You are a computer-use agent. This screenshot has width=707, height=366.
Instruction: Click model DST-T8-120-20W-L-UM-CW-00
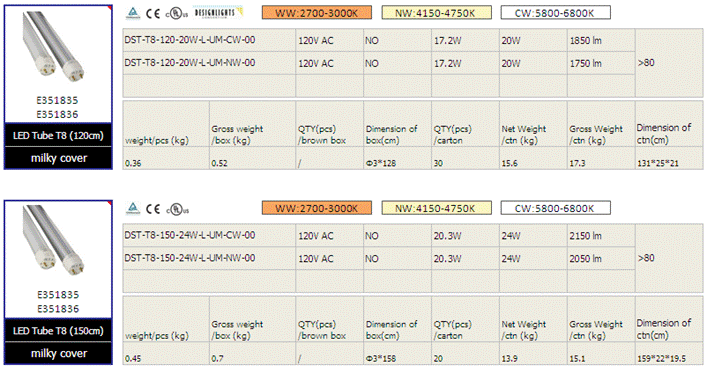pyautogui.click(x=190, y=40)
